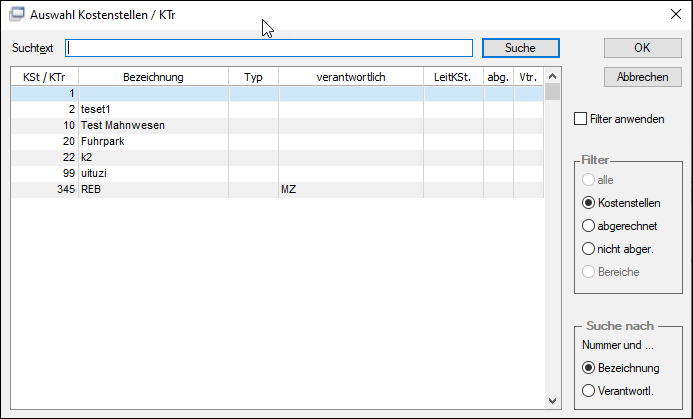Screen dimensions: 693x419
Task: Click the verantwortlich column header
Action: 351,77
